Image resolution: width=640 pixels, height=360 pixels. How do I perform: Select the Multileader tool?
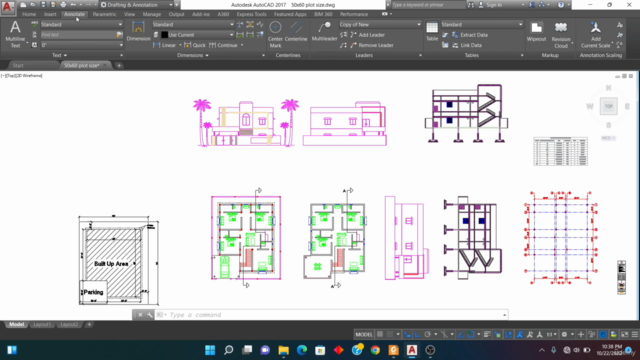pyautogui.click(x=324, y=31)
